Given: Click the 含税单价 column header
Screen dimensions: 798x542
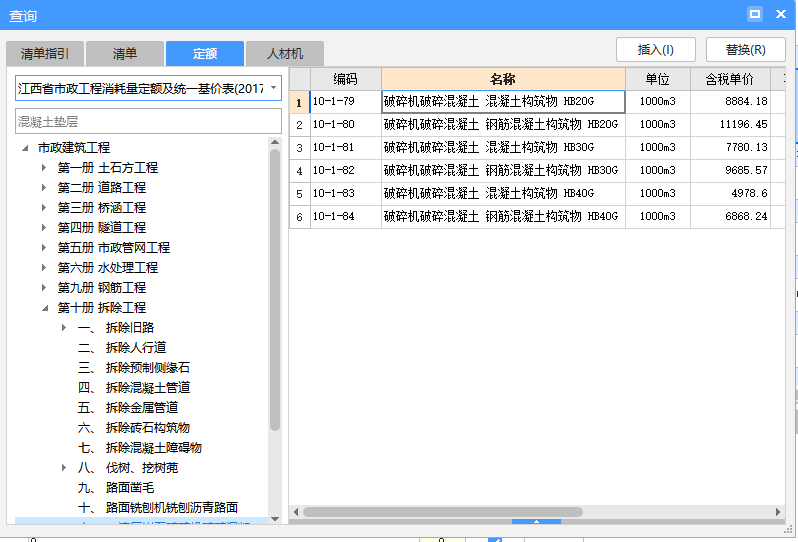Looking at the screenshot, I should (x=730, y=79).
